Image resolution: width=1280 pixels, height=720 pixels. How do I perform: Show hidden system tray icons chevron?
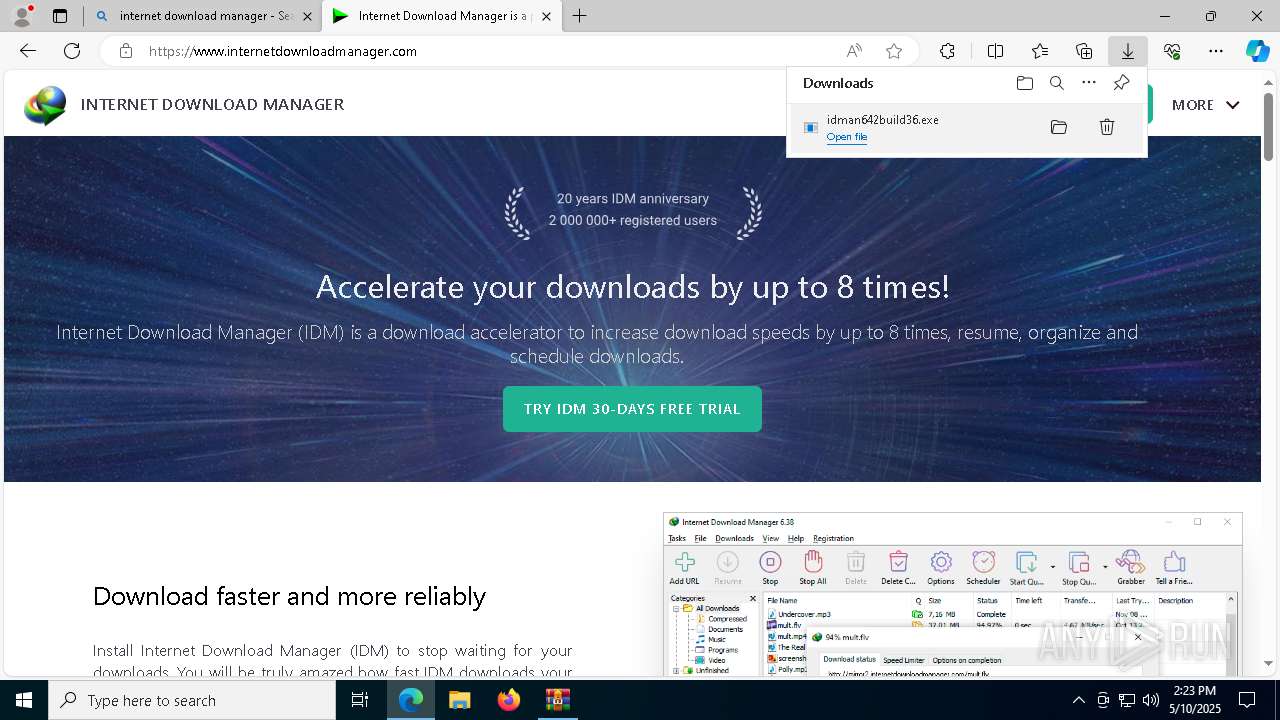coord(1078,700)
